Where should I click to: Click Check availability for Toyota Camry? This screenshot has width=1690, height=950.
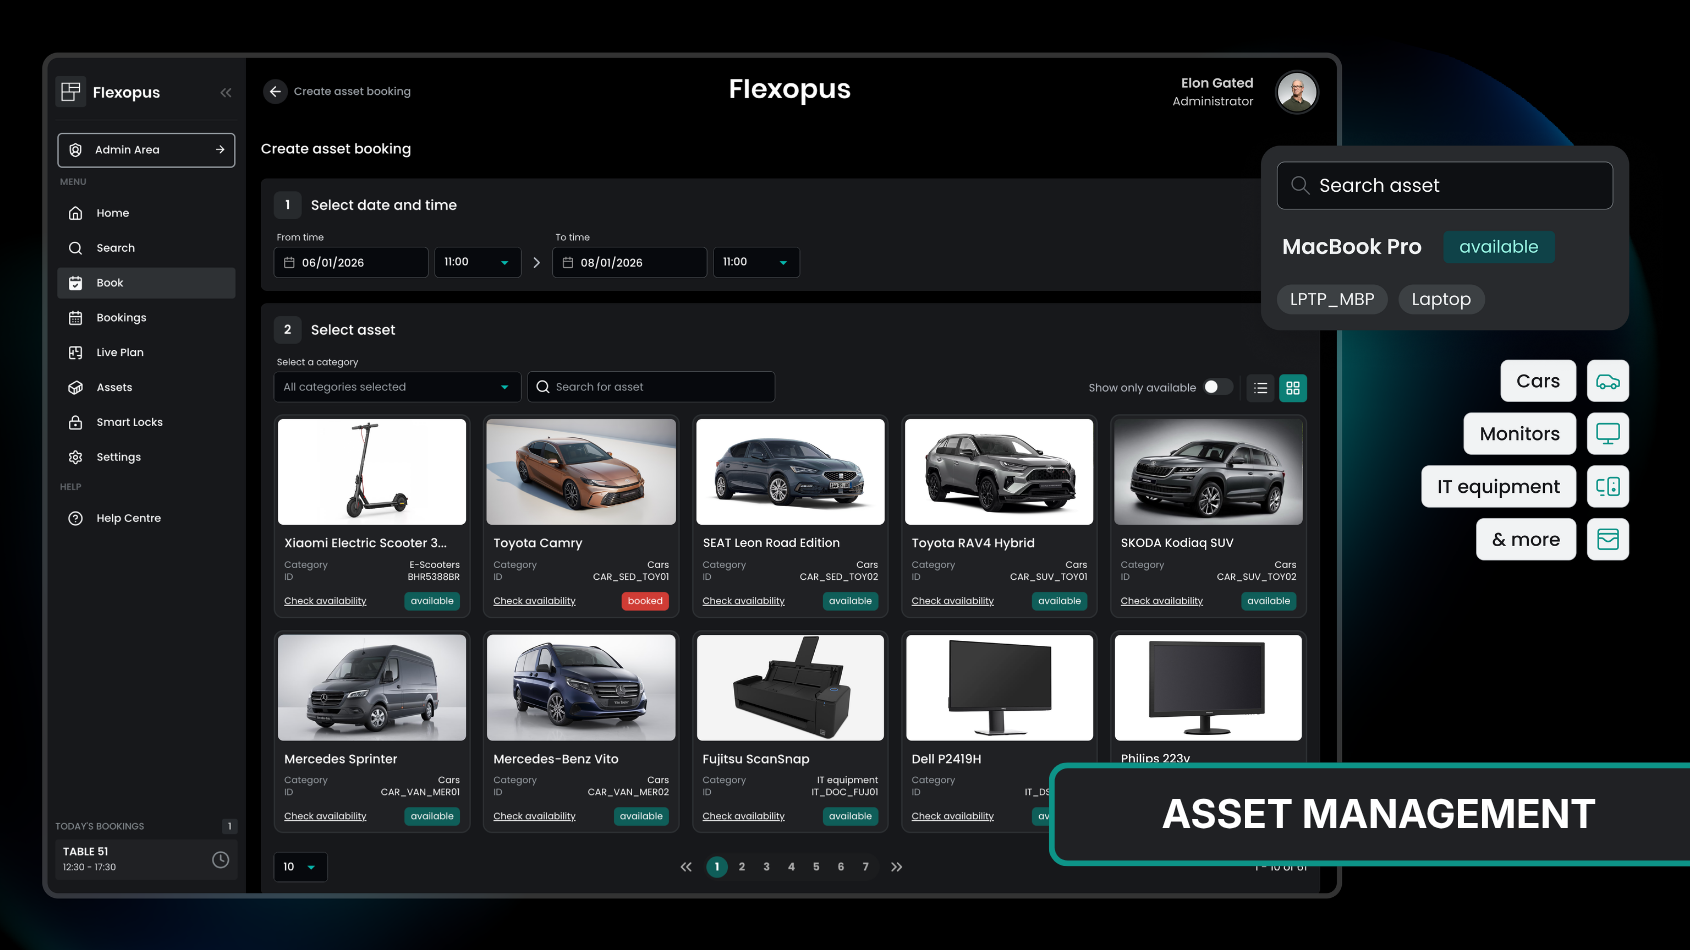pyautogui.click(x=534, y=601)
